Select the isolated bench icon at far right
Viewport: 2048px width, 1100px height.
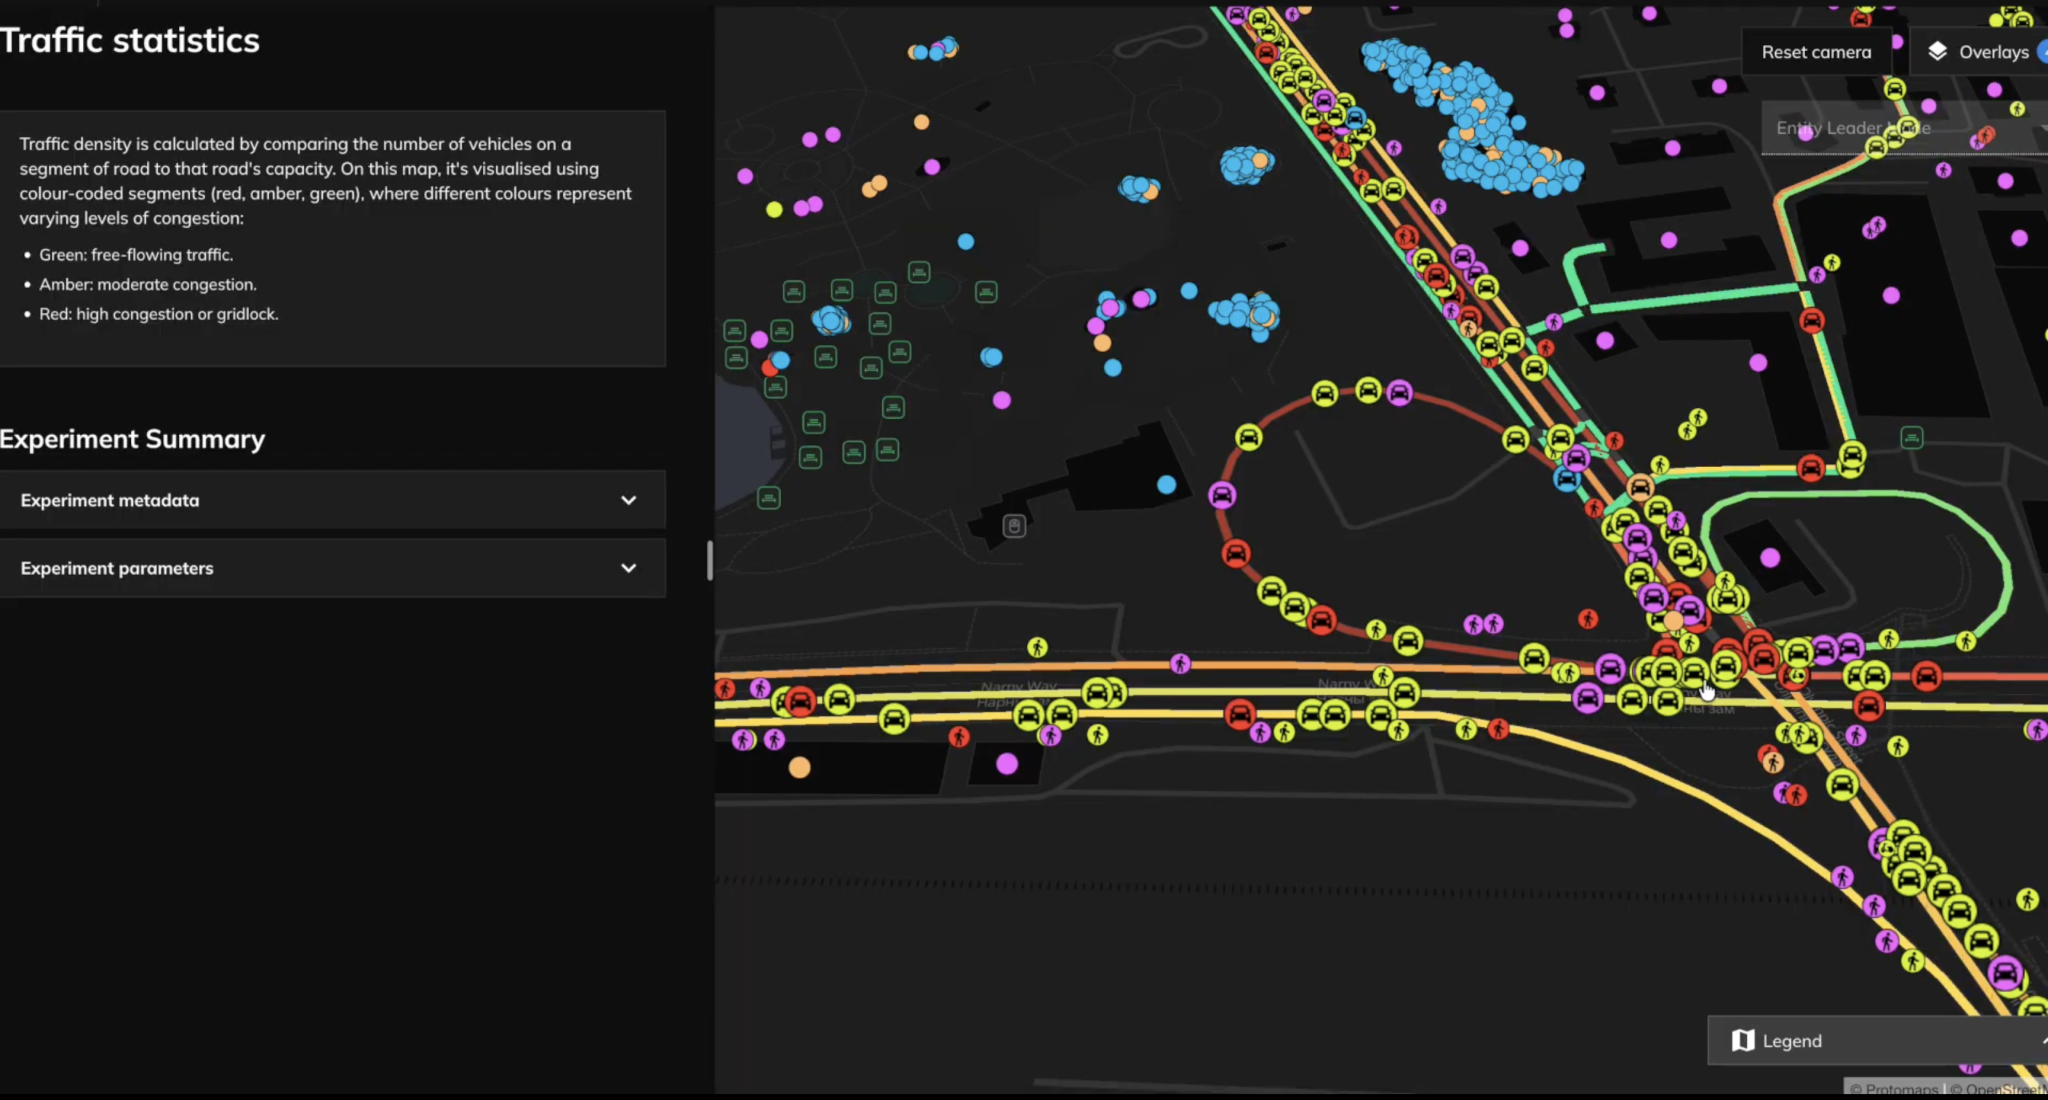click(x=1912, y=438)
